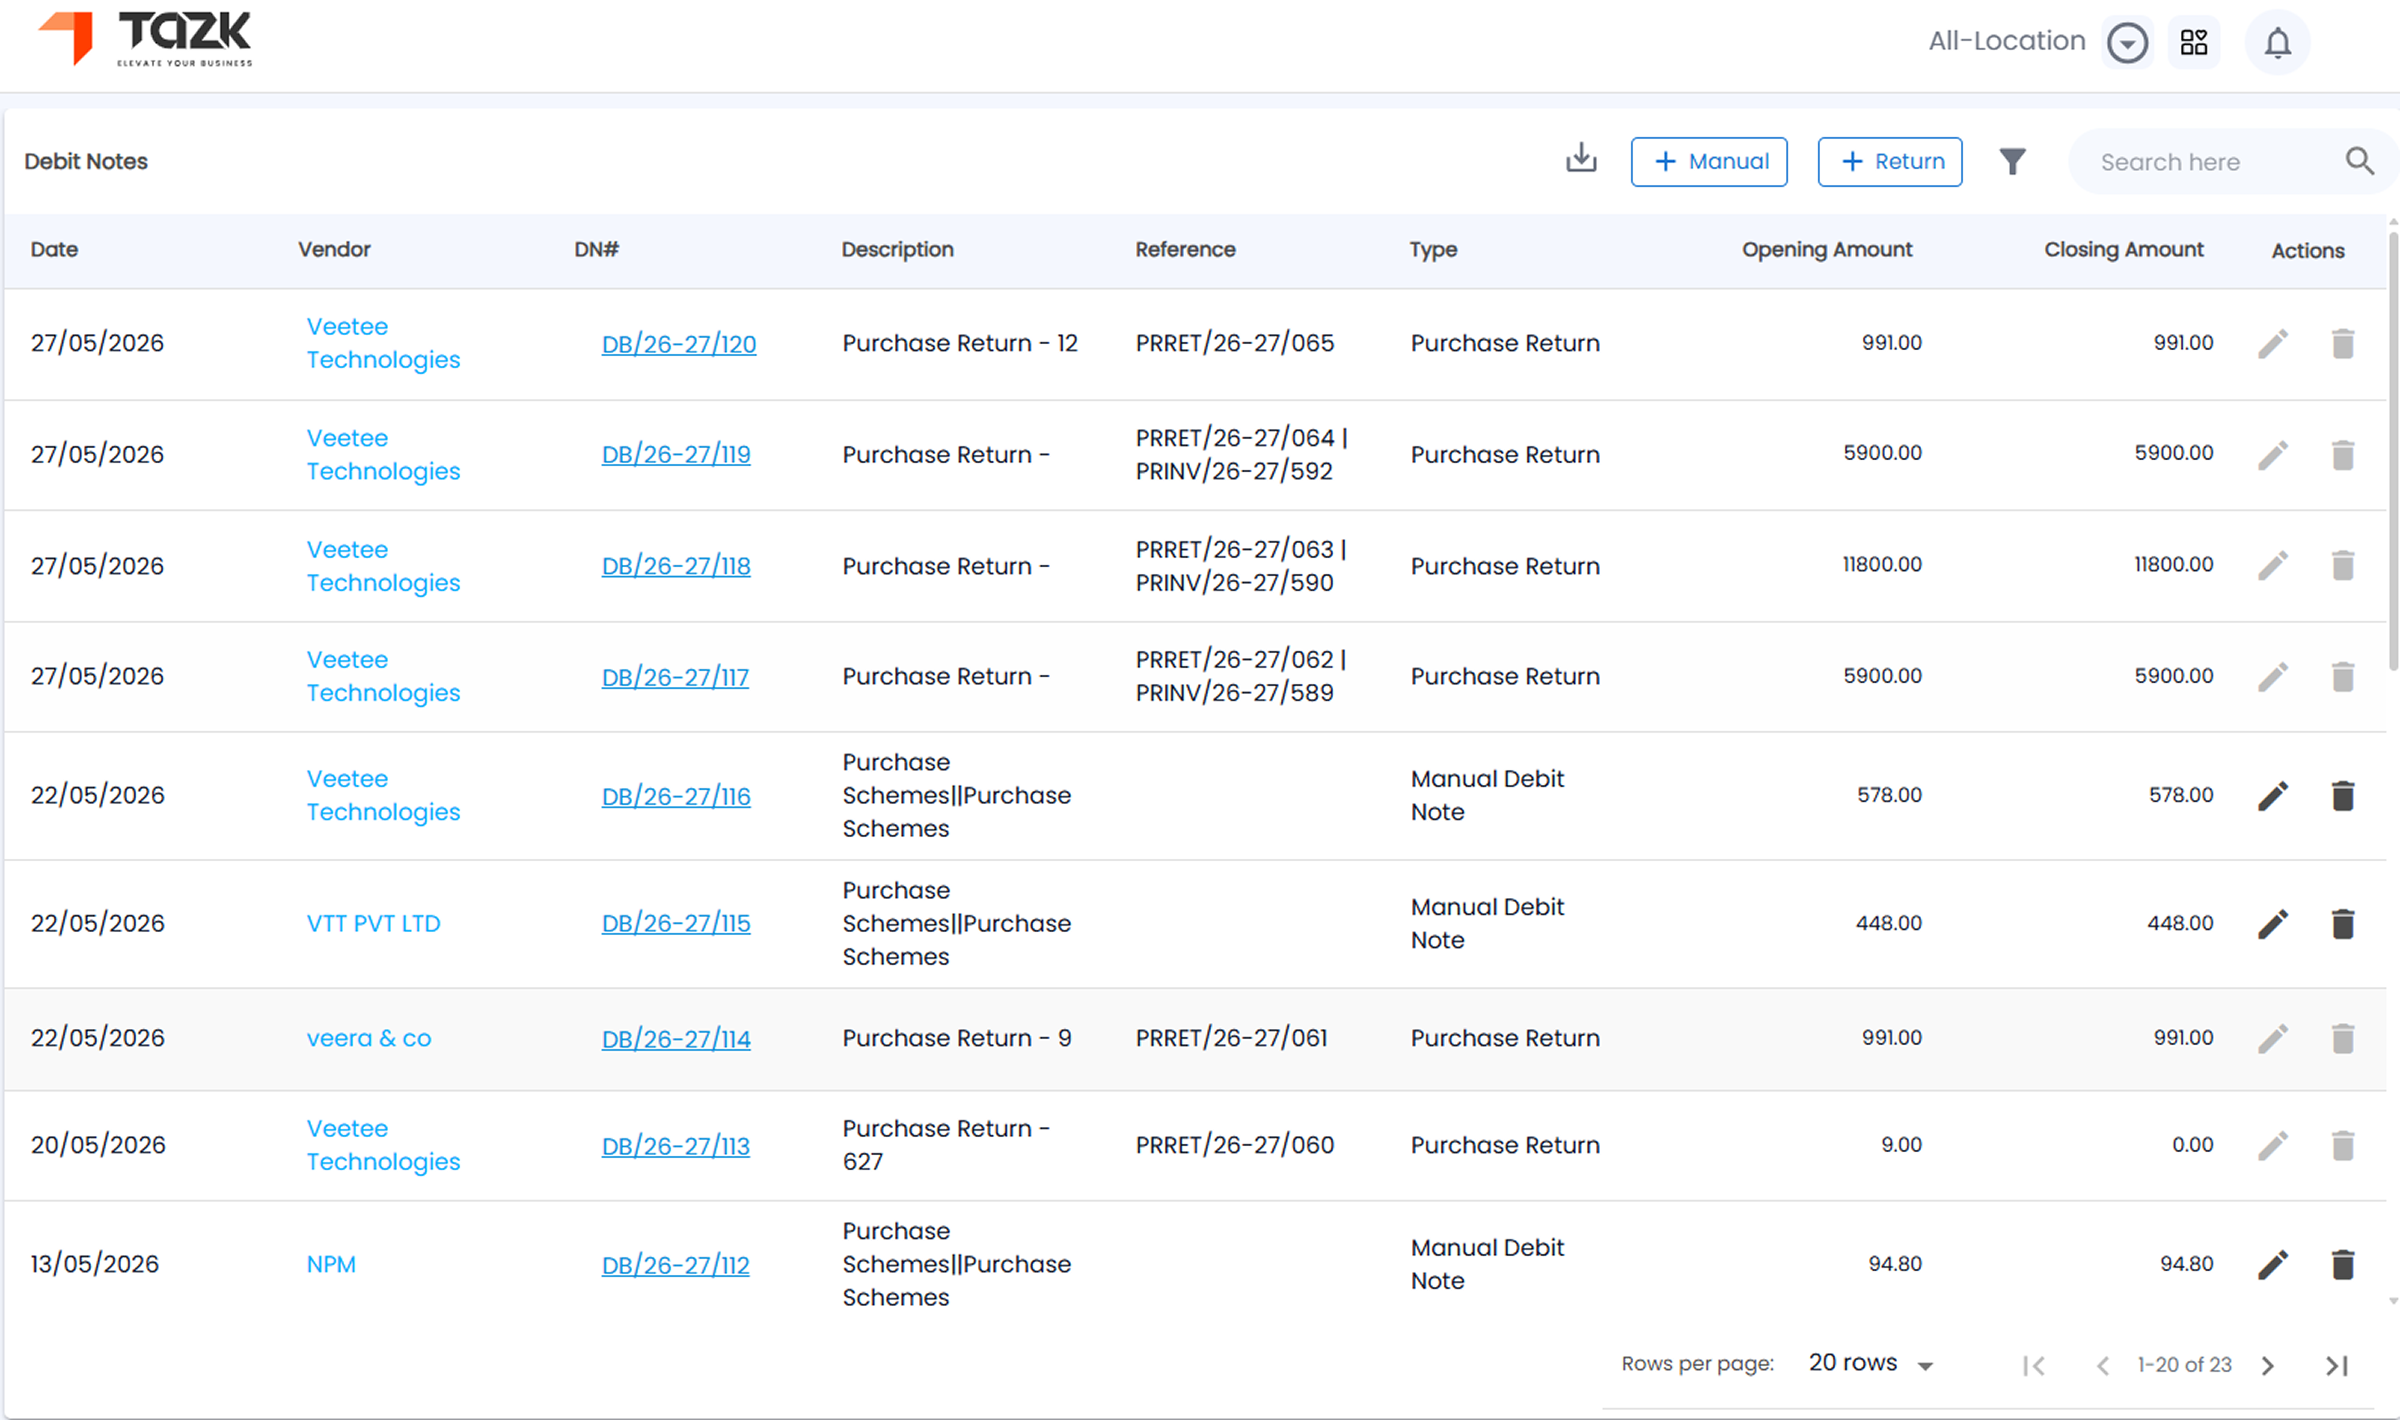Screen dimensions: 2400x1420
Task: Select reference PRRET/26-27/065
Action: pyautogui.click(x=1234, y=343)
